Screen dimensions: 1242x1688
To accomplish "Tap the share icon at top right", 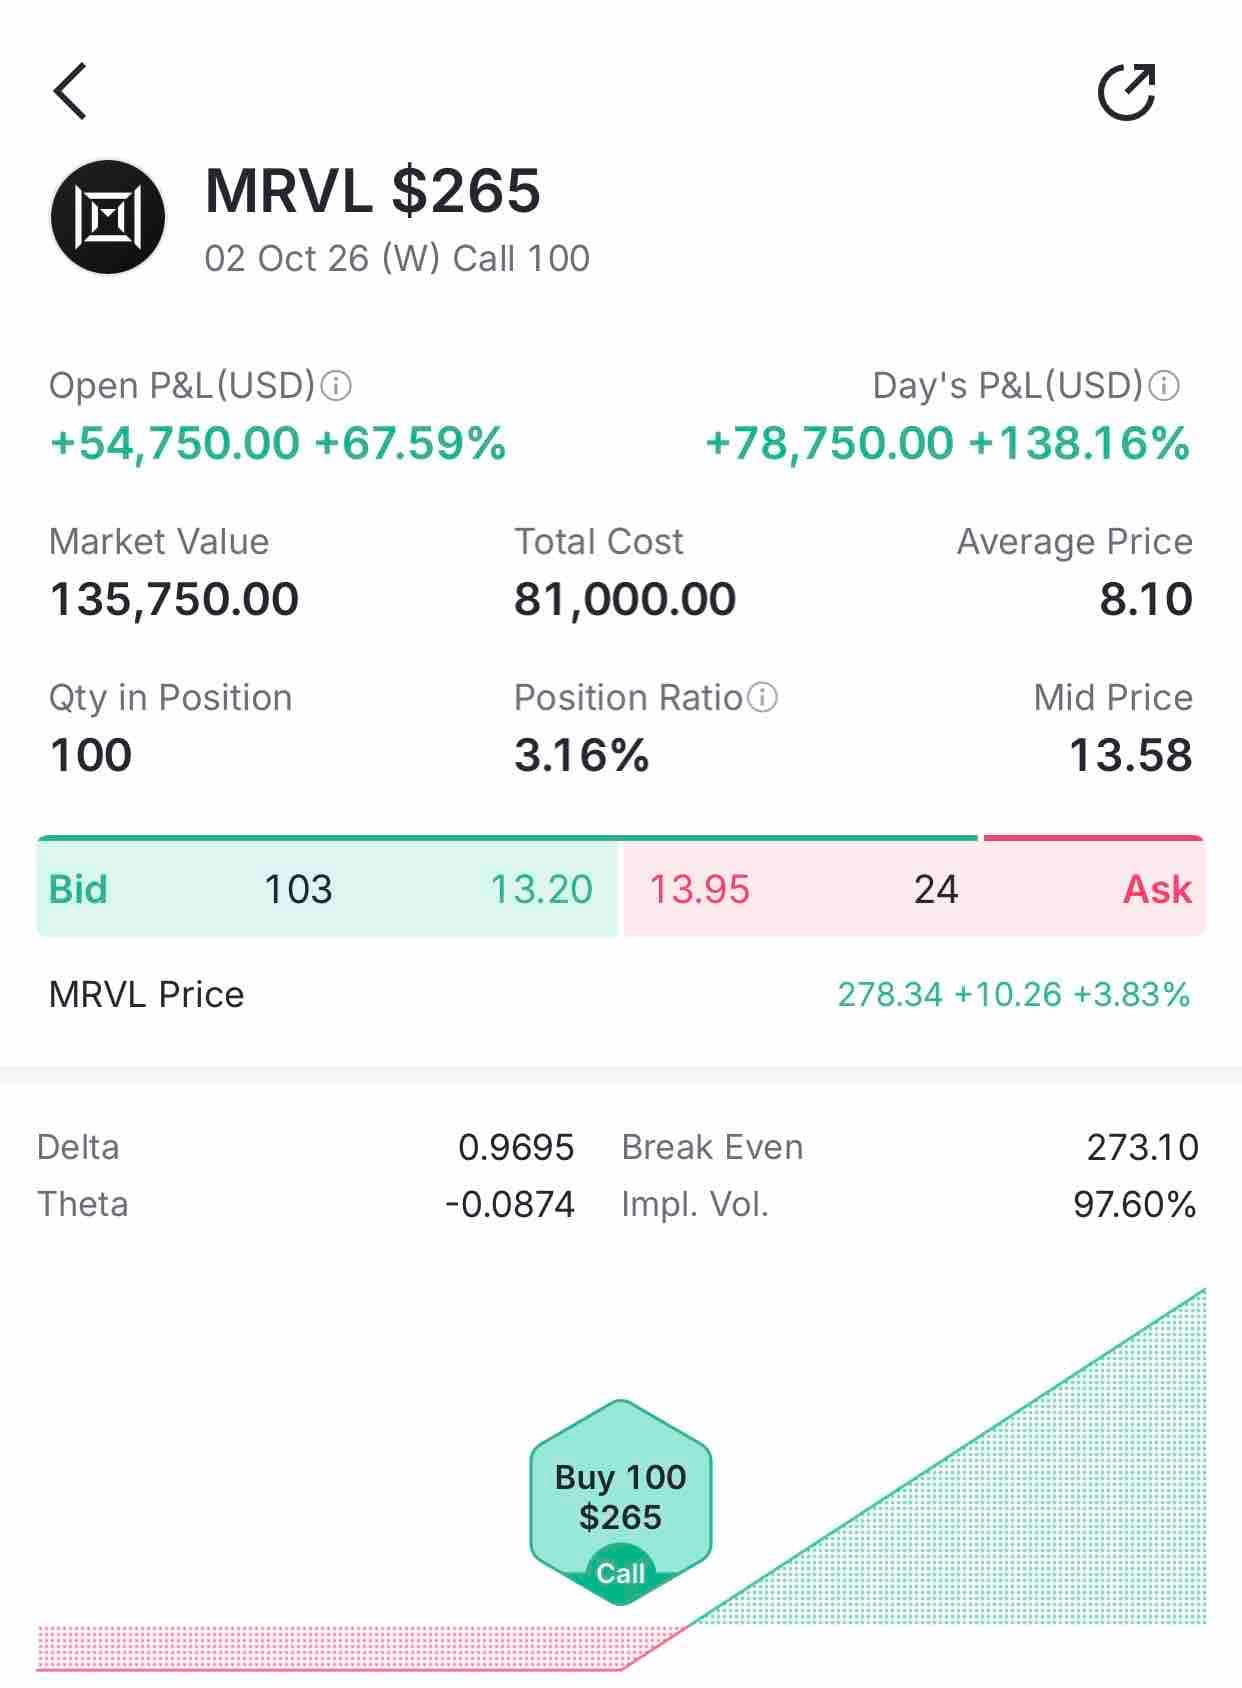I will point(1127,92).
